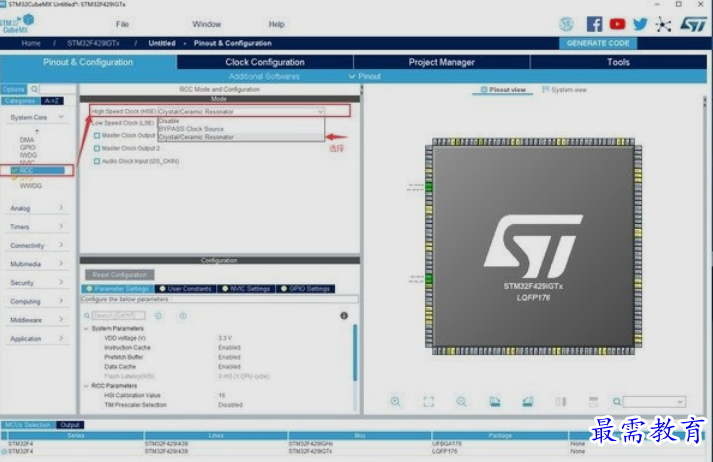This screenshot has width=713, height=462.
Task: Click the pin search magnifier icon
Action: 617,402
